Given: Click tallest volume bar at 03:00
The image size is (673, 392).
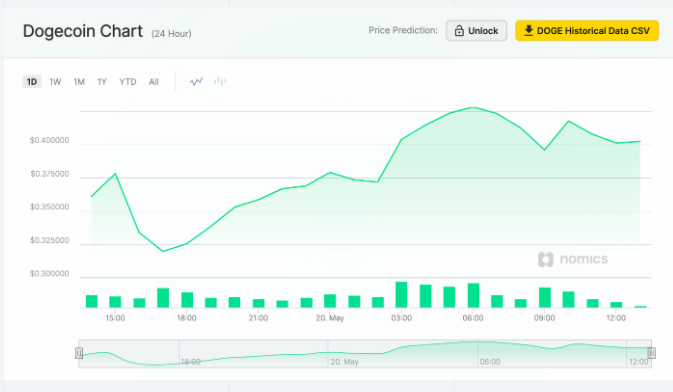Looking at the screenshot, I should point(401,295).
